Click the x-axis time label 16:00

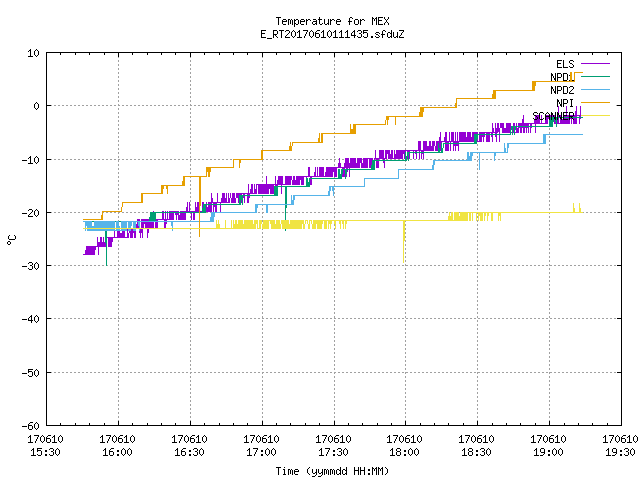click(x=117, y=452)
